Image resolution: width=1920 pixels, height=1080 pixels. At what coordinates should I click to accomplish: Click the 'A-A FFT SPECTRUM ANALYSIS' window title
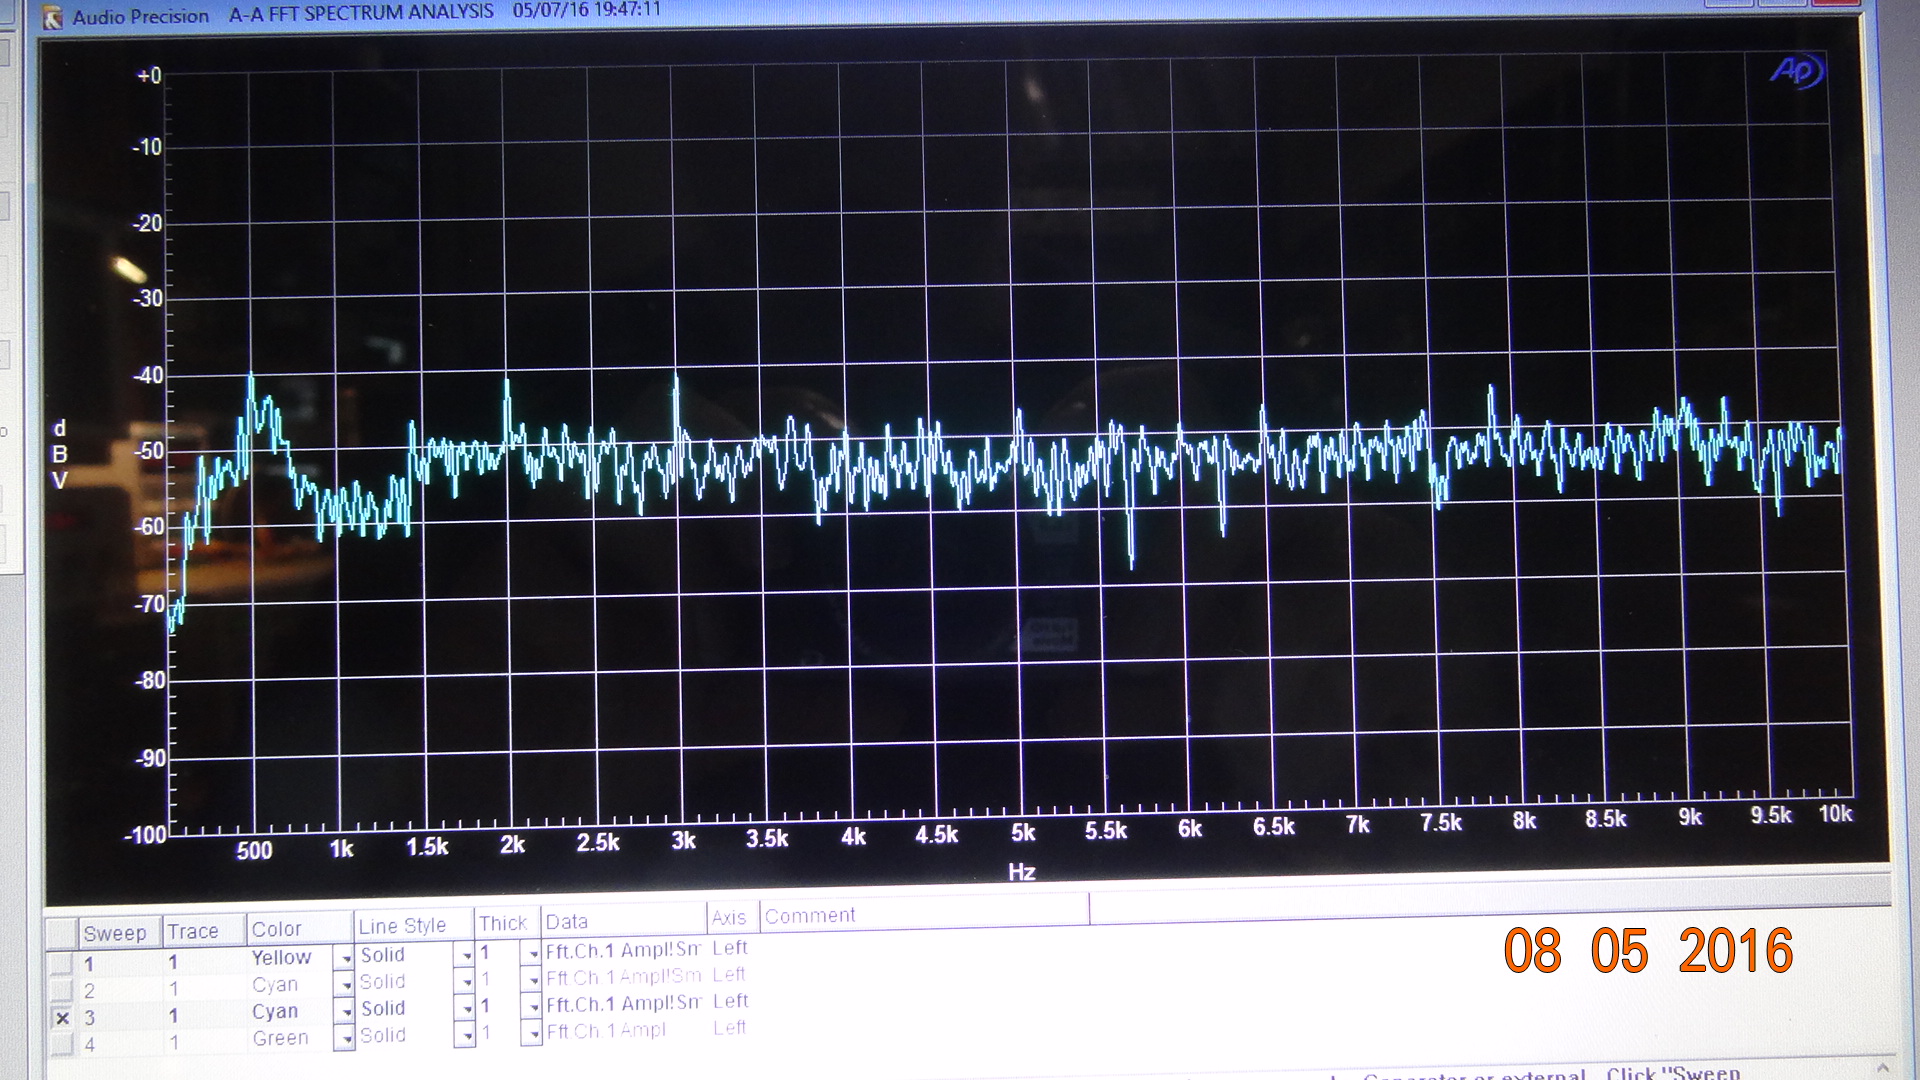[x=361, y=12]
